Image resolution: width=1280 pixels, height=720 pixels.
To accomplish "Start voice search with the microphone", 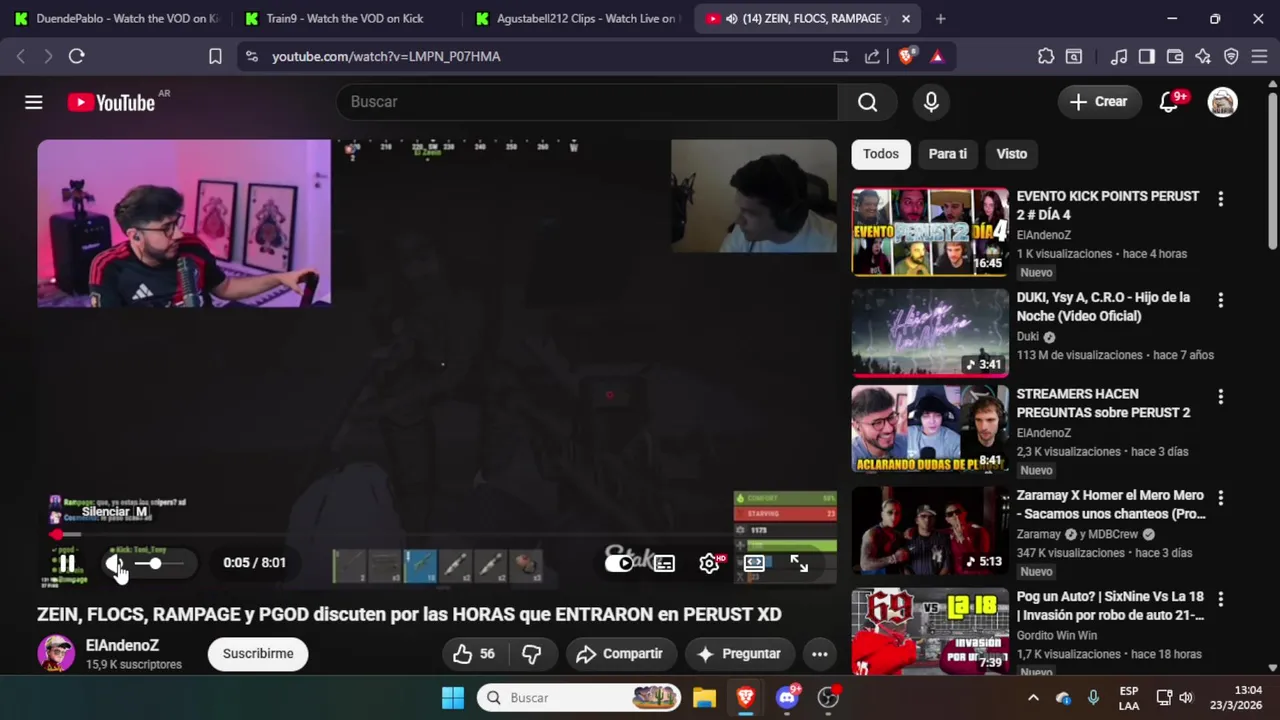I will (x=931, y=102).
